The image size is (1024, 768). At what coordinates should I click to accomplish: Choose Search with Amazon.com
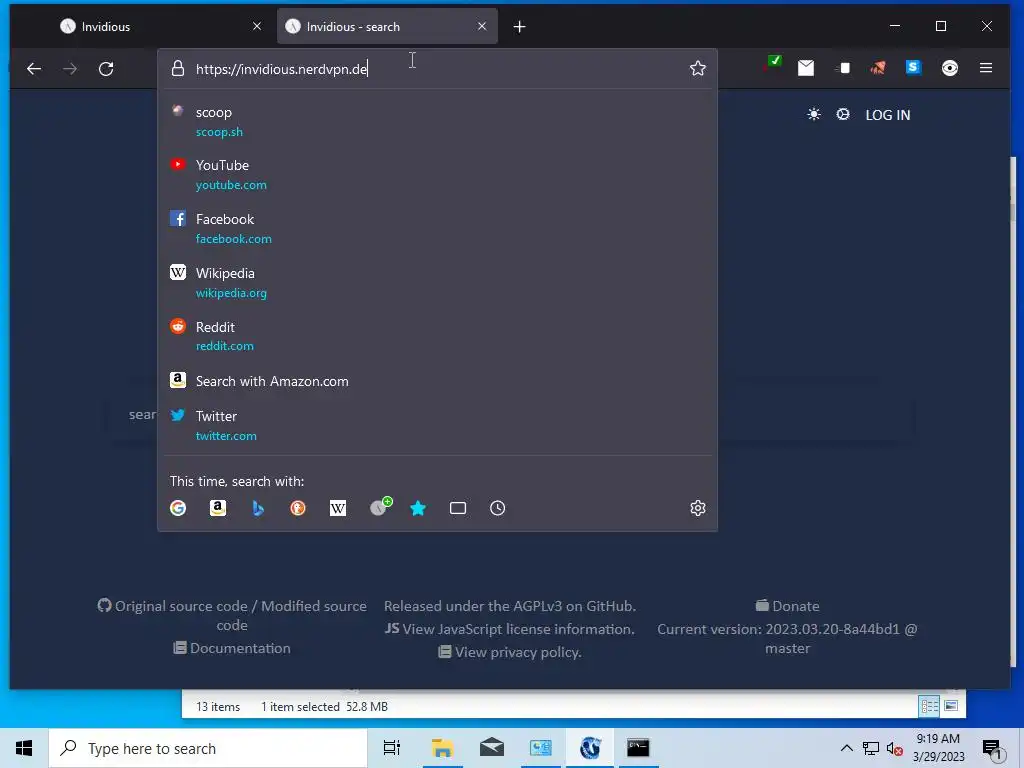pos(438,381)
